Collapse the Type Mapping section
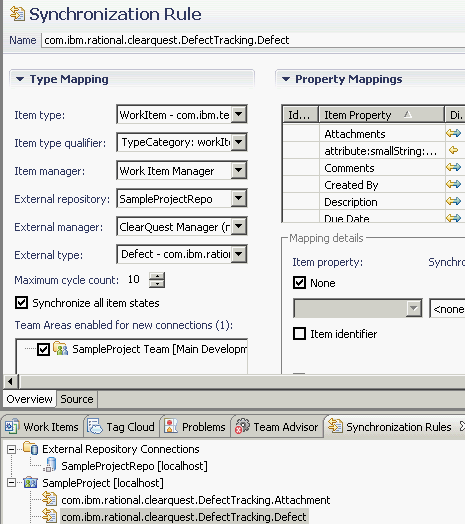 pos(20,79)
